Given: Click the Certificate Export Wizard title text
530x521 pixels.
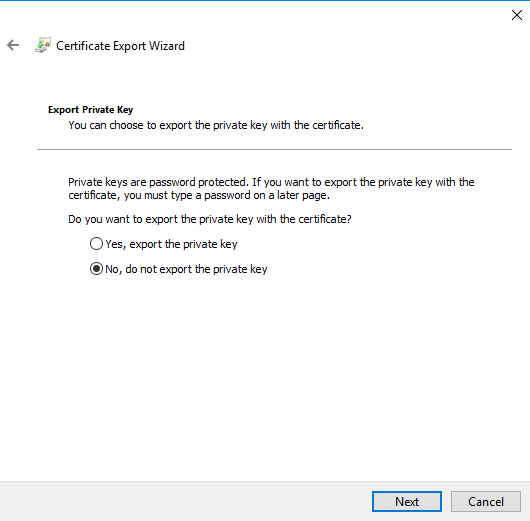Looking at the screenshot, I should pos(120,46).
